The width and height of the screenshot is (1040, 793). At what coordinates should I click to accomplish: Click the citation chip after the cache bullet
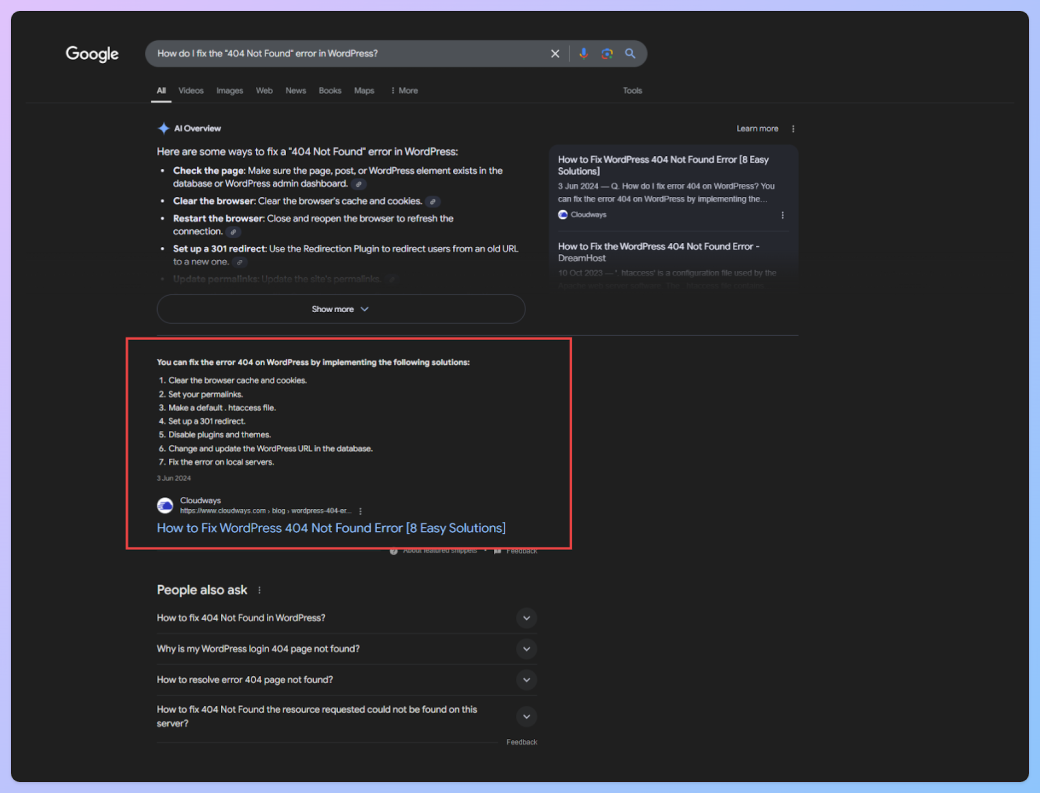(x=432, y=201)
